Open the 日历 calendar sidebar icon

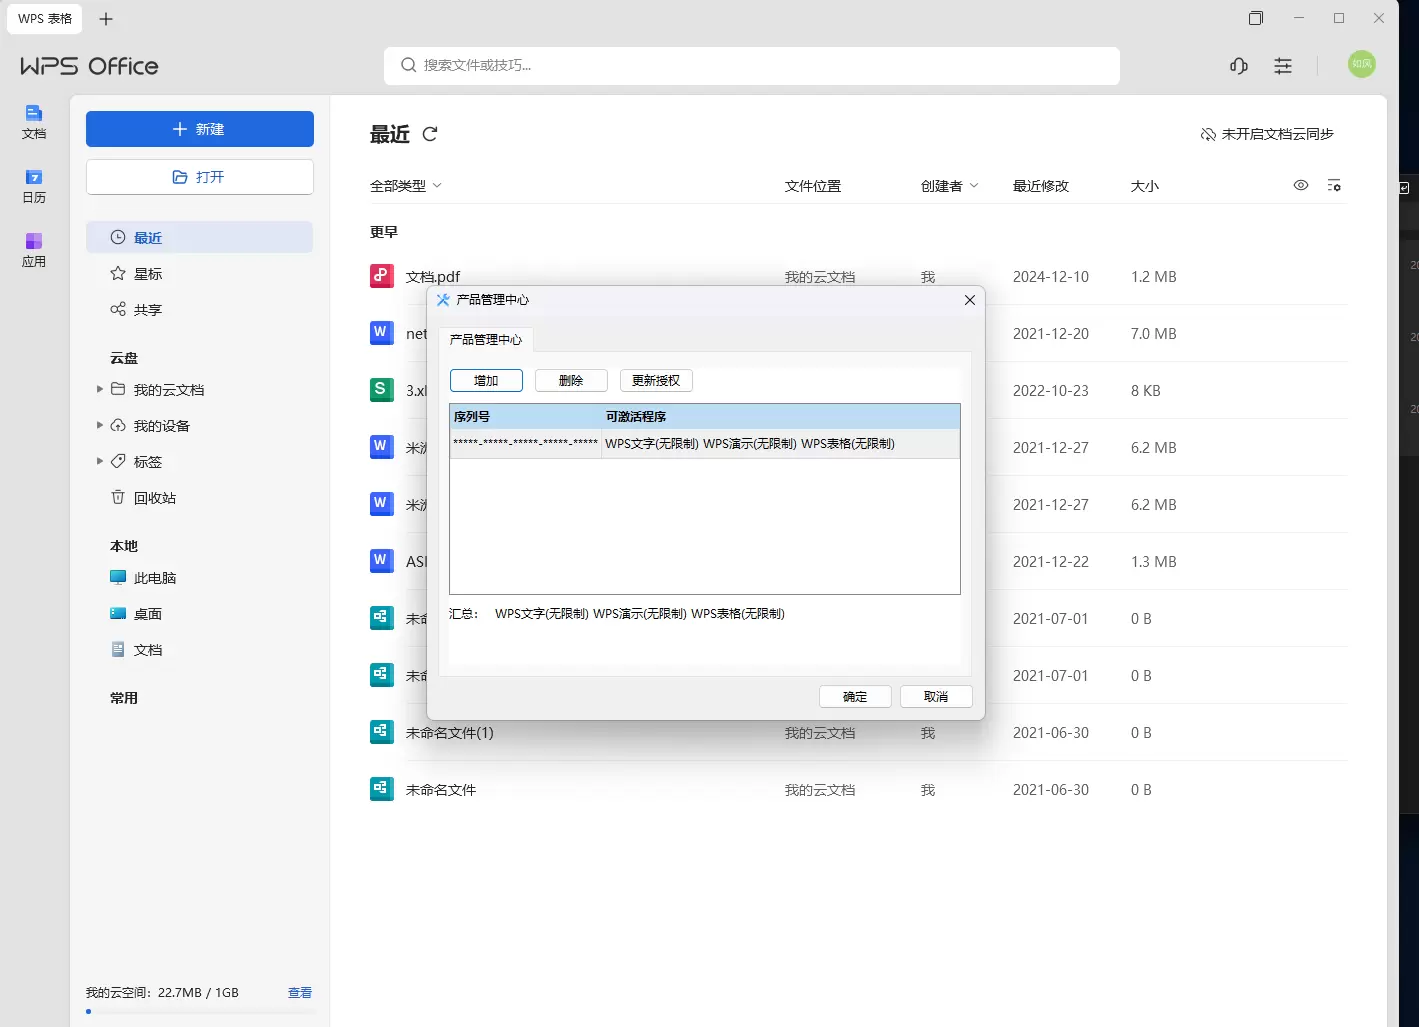click(34, 186)
